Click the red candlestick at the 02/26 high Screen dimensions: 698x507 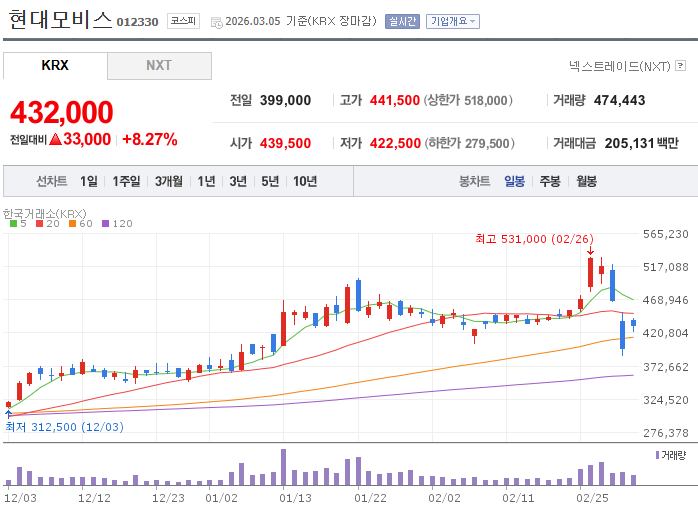(590, 272)
